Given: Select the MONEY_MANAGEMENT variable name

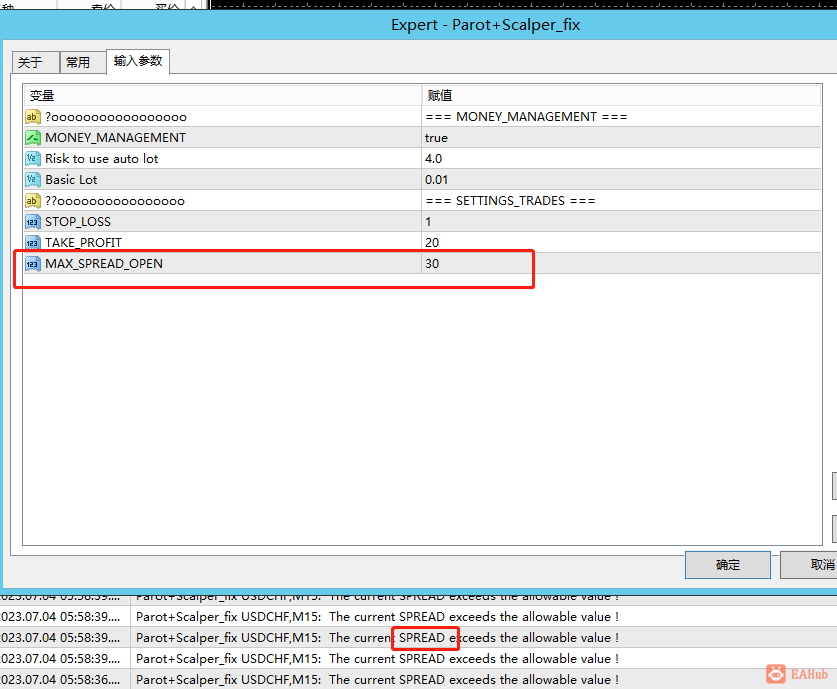Looking at the screenshot, I should [x=115, y=138].
